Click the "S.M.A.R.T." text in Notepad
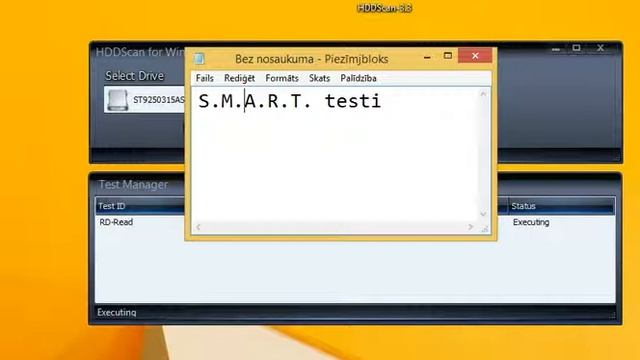 (x=255, y=101)
